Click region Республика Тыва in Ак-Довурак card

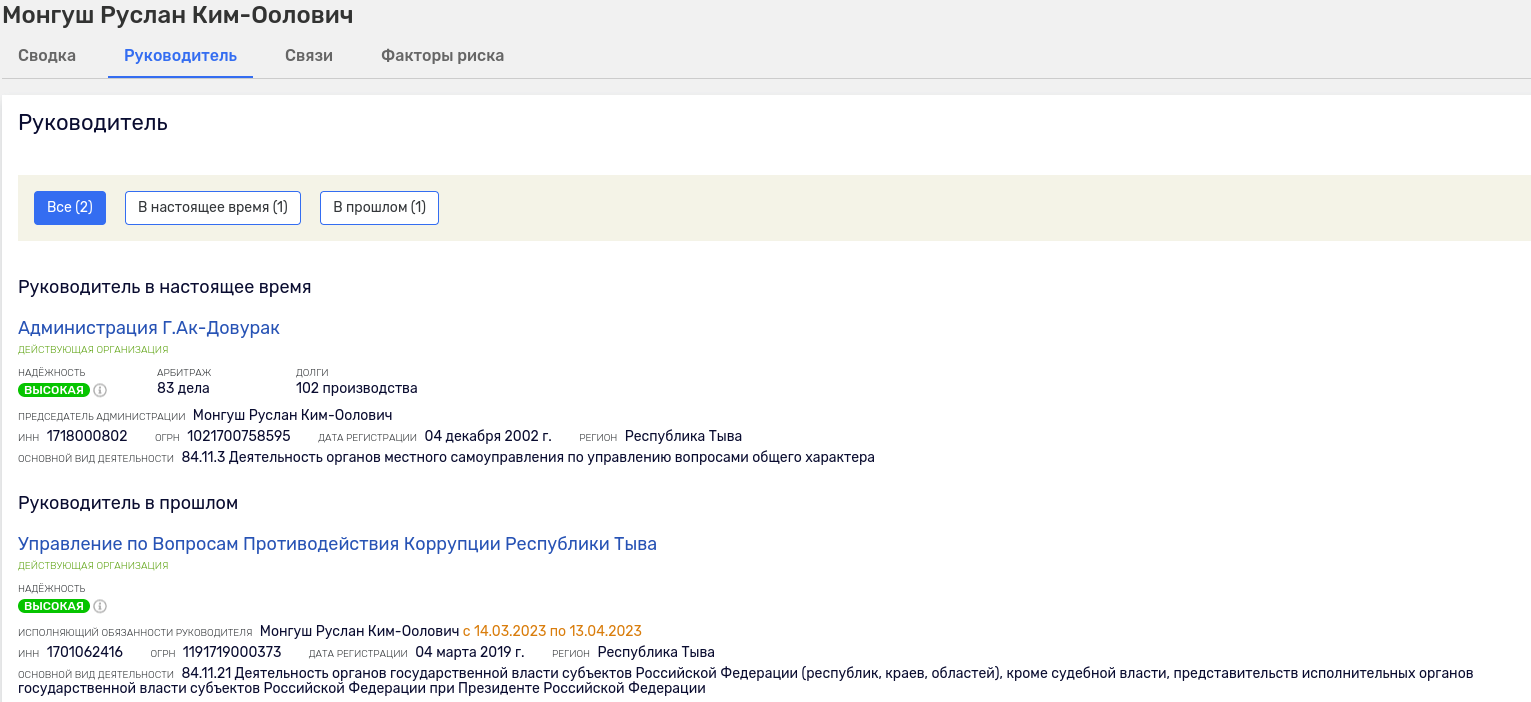pos(683,436)
